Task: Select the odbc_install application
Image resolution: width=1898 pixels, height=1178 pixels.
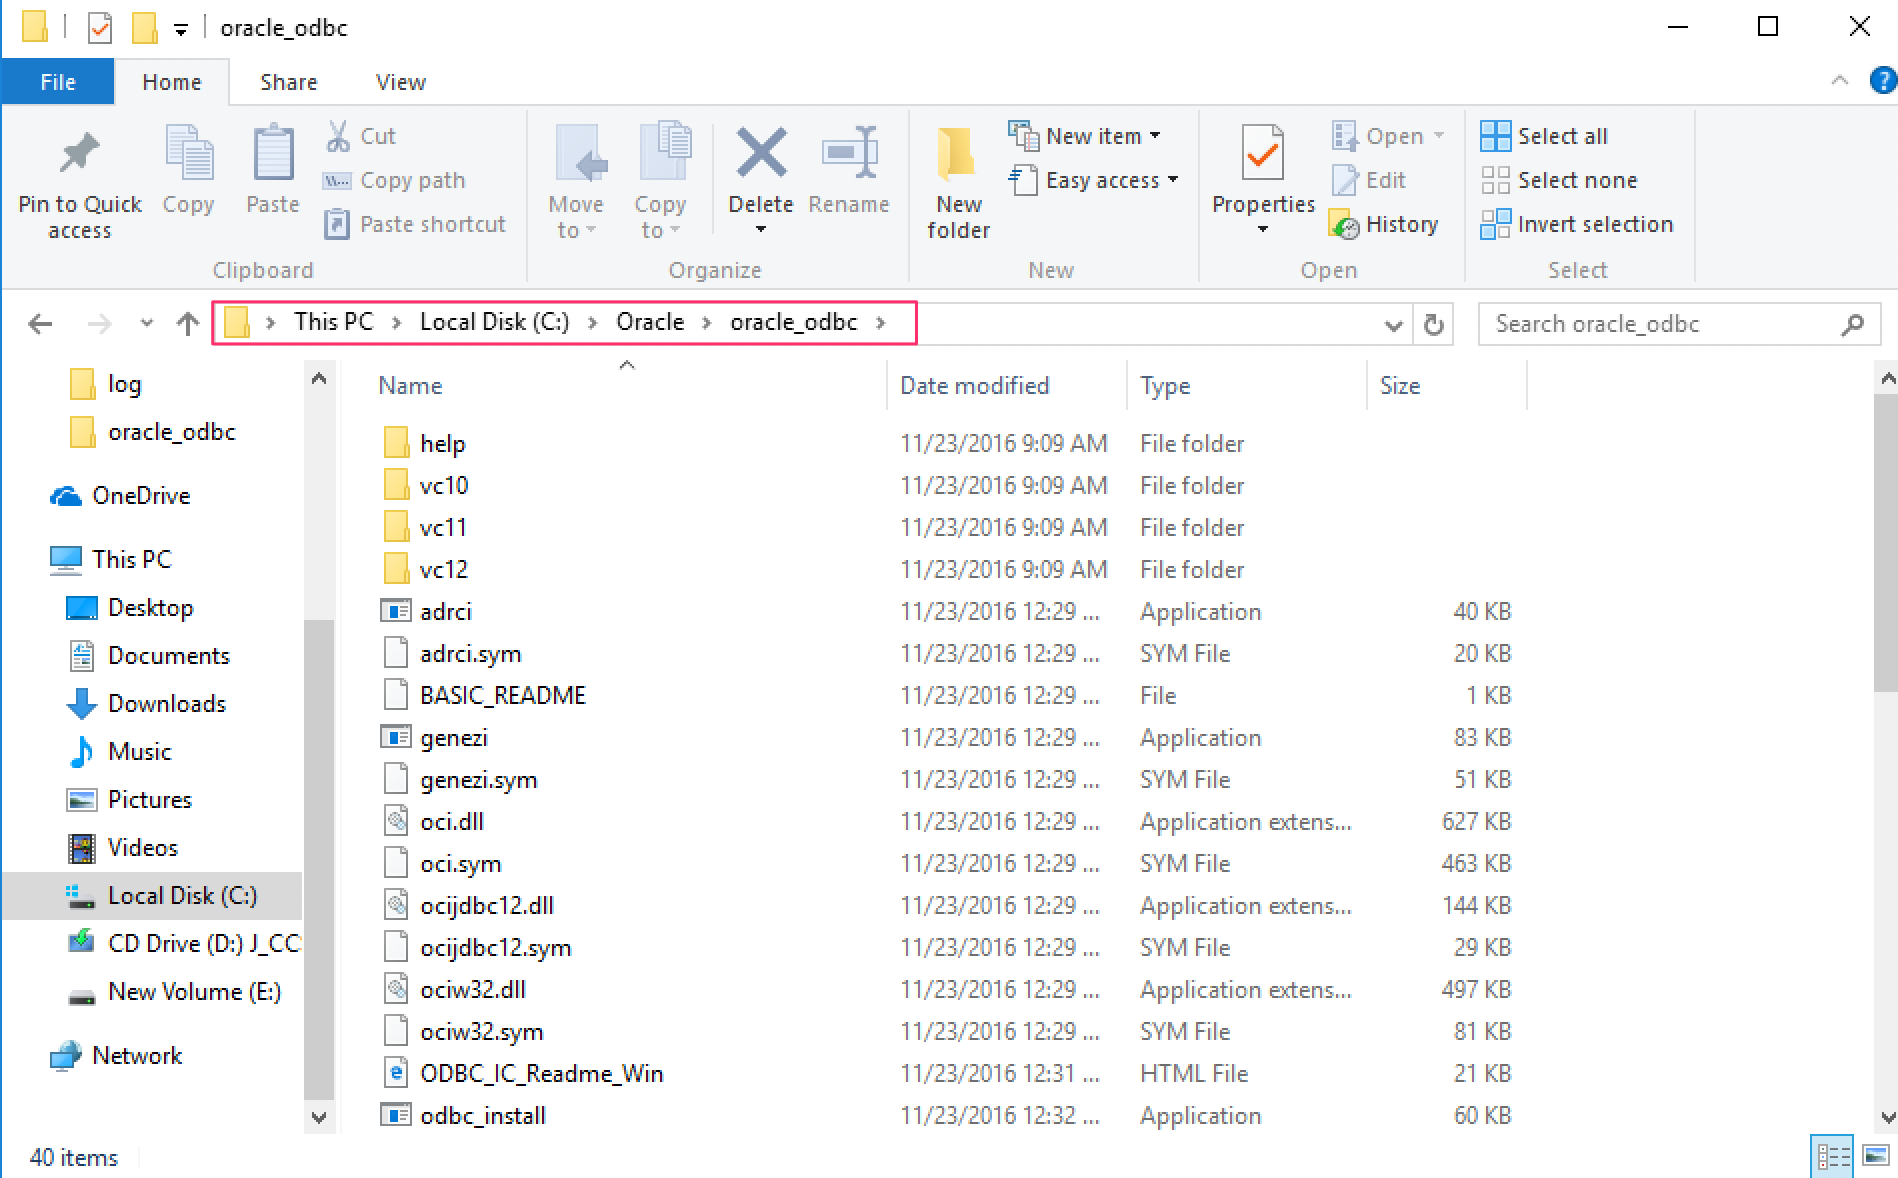Action: click(483, 1116)
